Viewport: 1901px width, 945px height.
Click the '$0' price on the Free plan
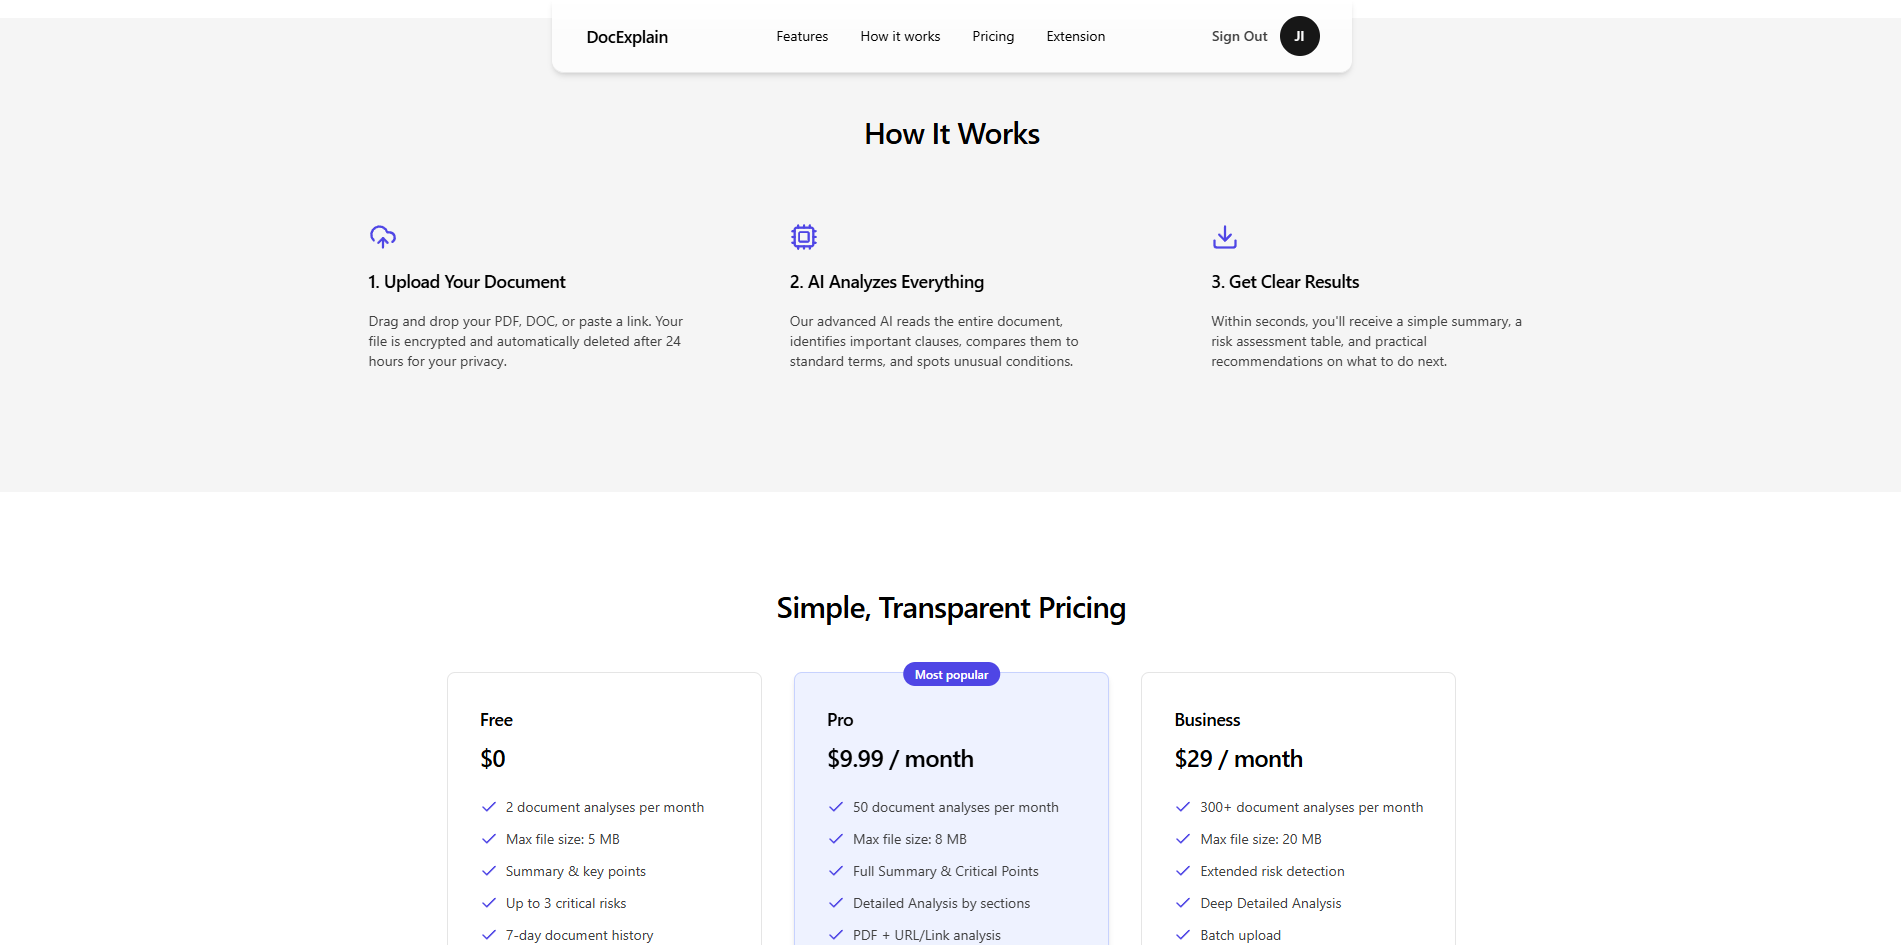[493, 758]
